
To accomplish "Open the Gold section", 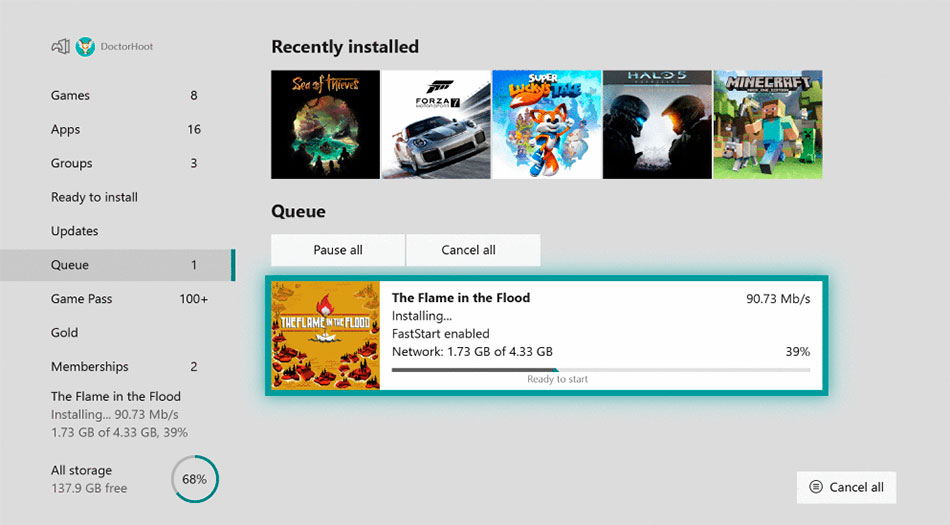I will click(118, 332).
